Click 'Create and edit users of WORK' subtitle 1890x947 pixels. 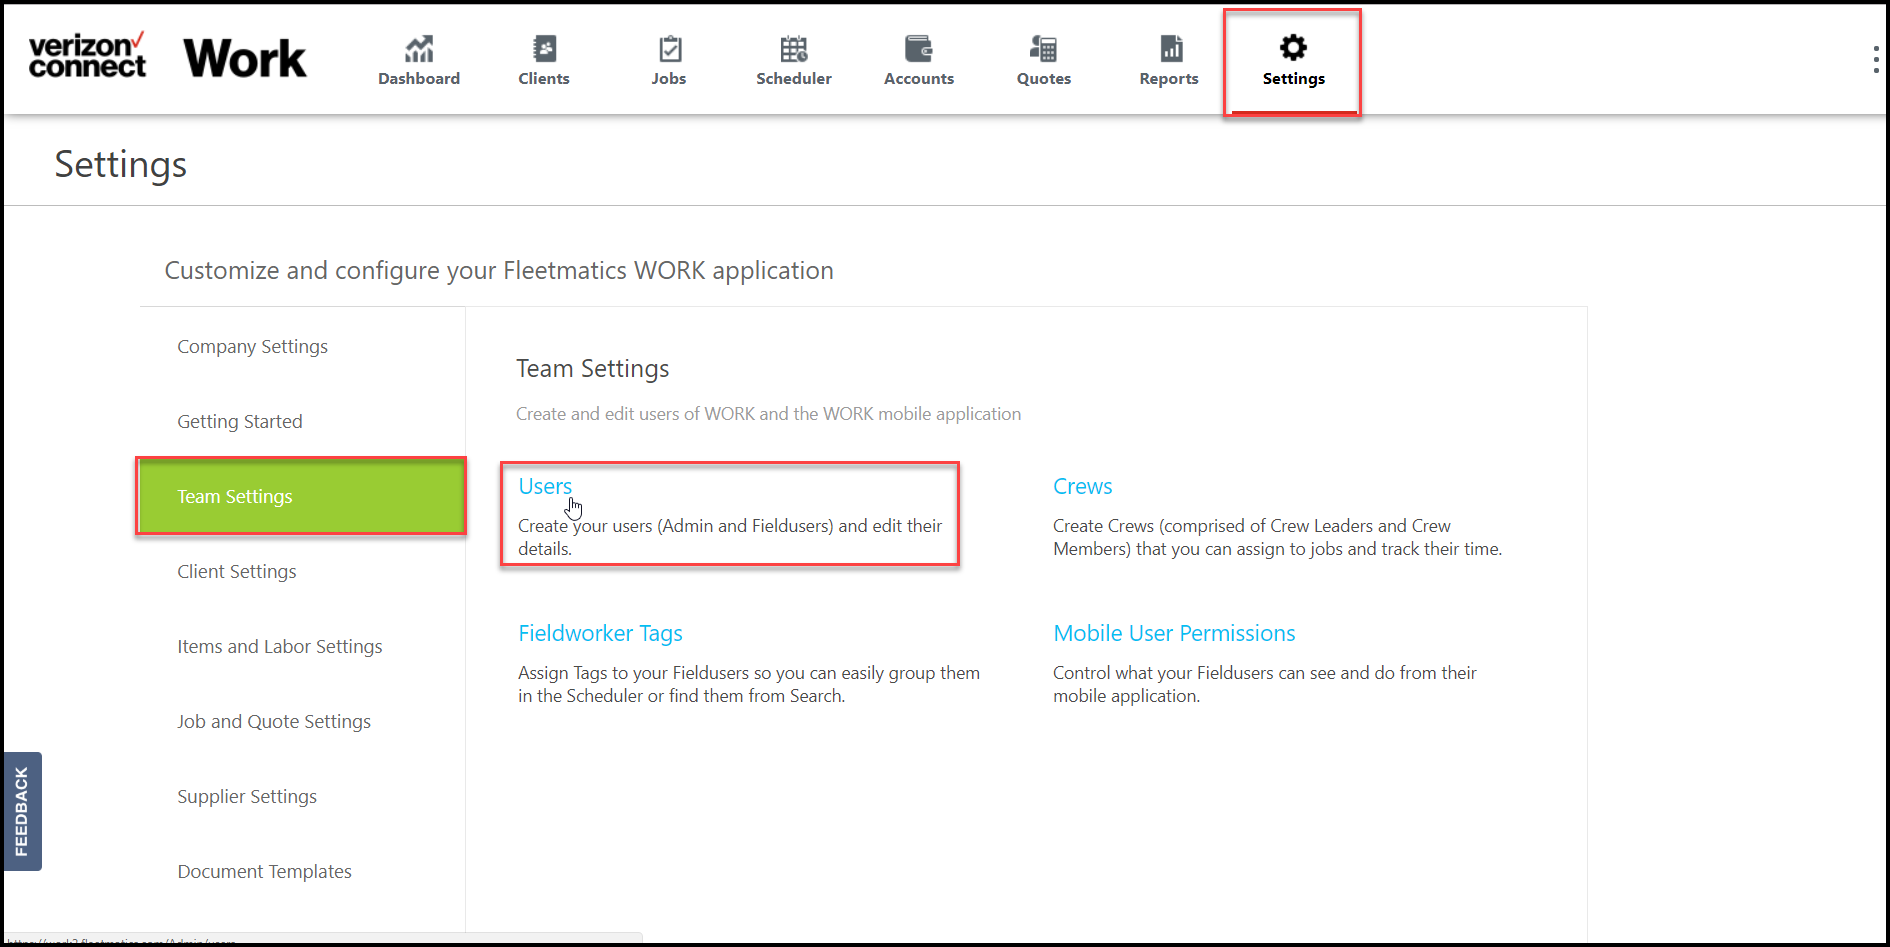tap(768, 414)
